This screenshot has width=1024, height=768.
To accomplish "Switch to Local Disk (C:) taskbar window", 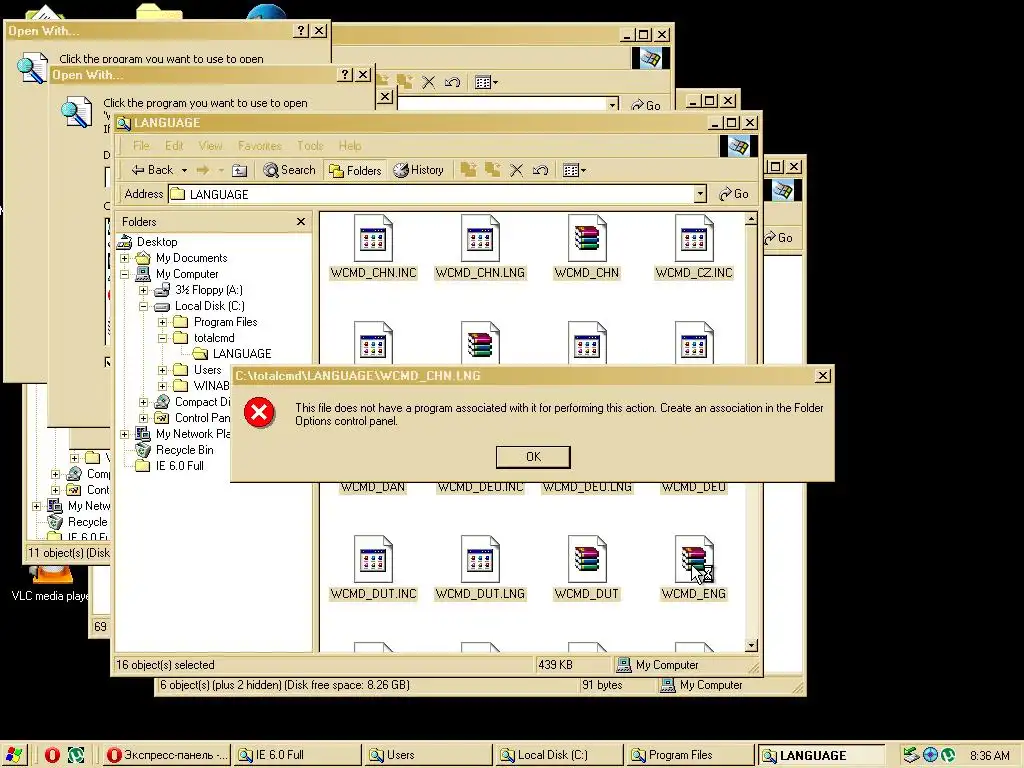I will (558, 755).
